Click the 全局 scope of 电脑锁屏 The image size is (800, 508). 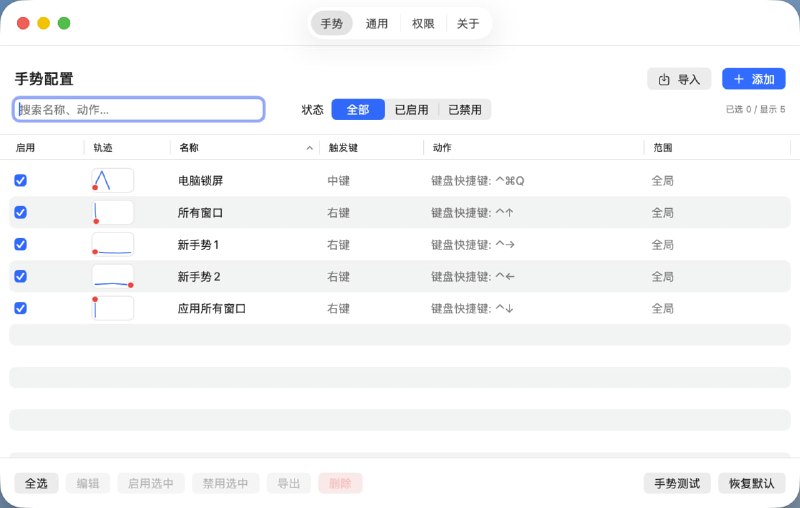(663, 181)
